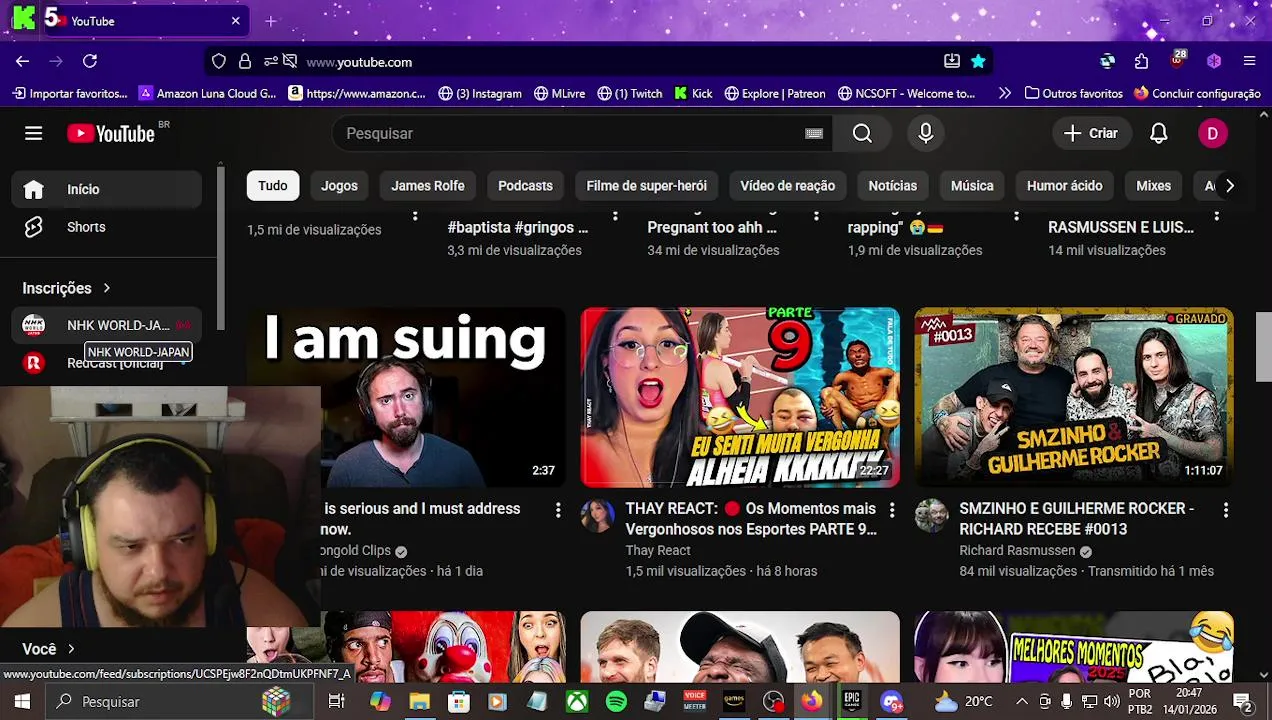Image resolution: width=1272 pixels, height=720 pixels.
Task: Open more options for Asmongold Clips video
Action: pyautogui.click(x=558, y=510)
